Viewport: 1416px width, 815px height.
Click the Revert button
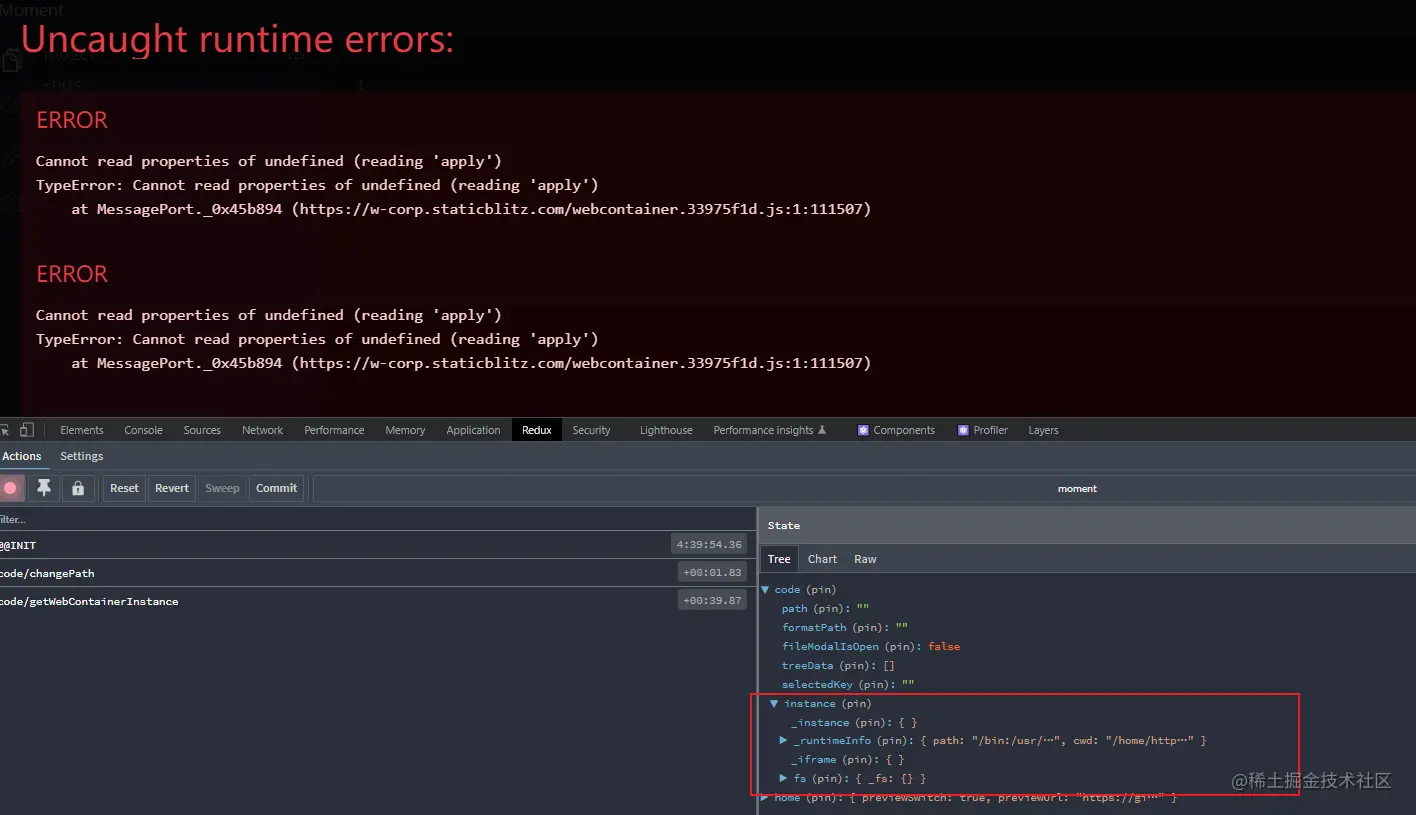click(x=172, y=488)
